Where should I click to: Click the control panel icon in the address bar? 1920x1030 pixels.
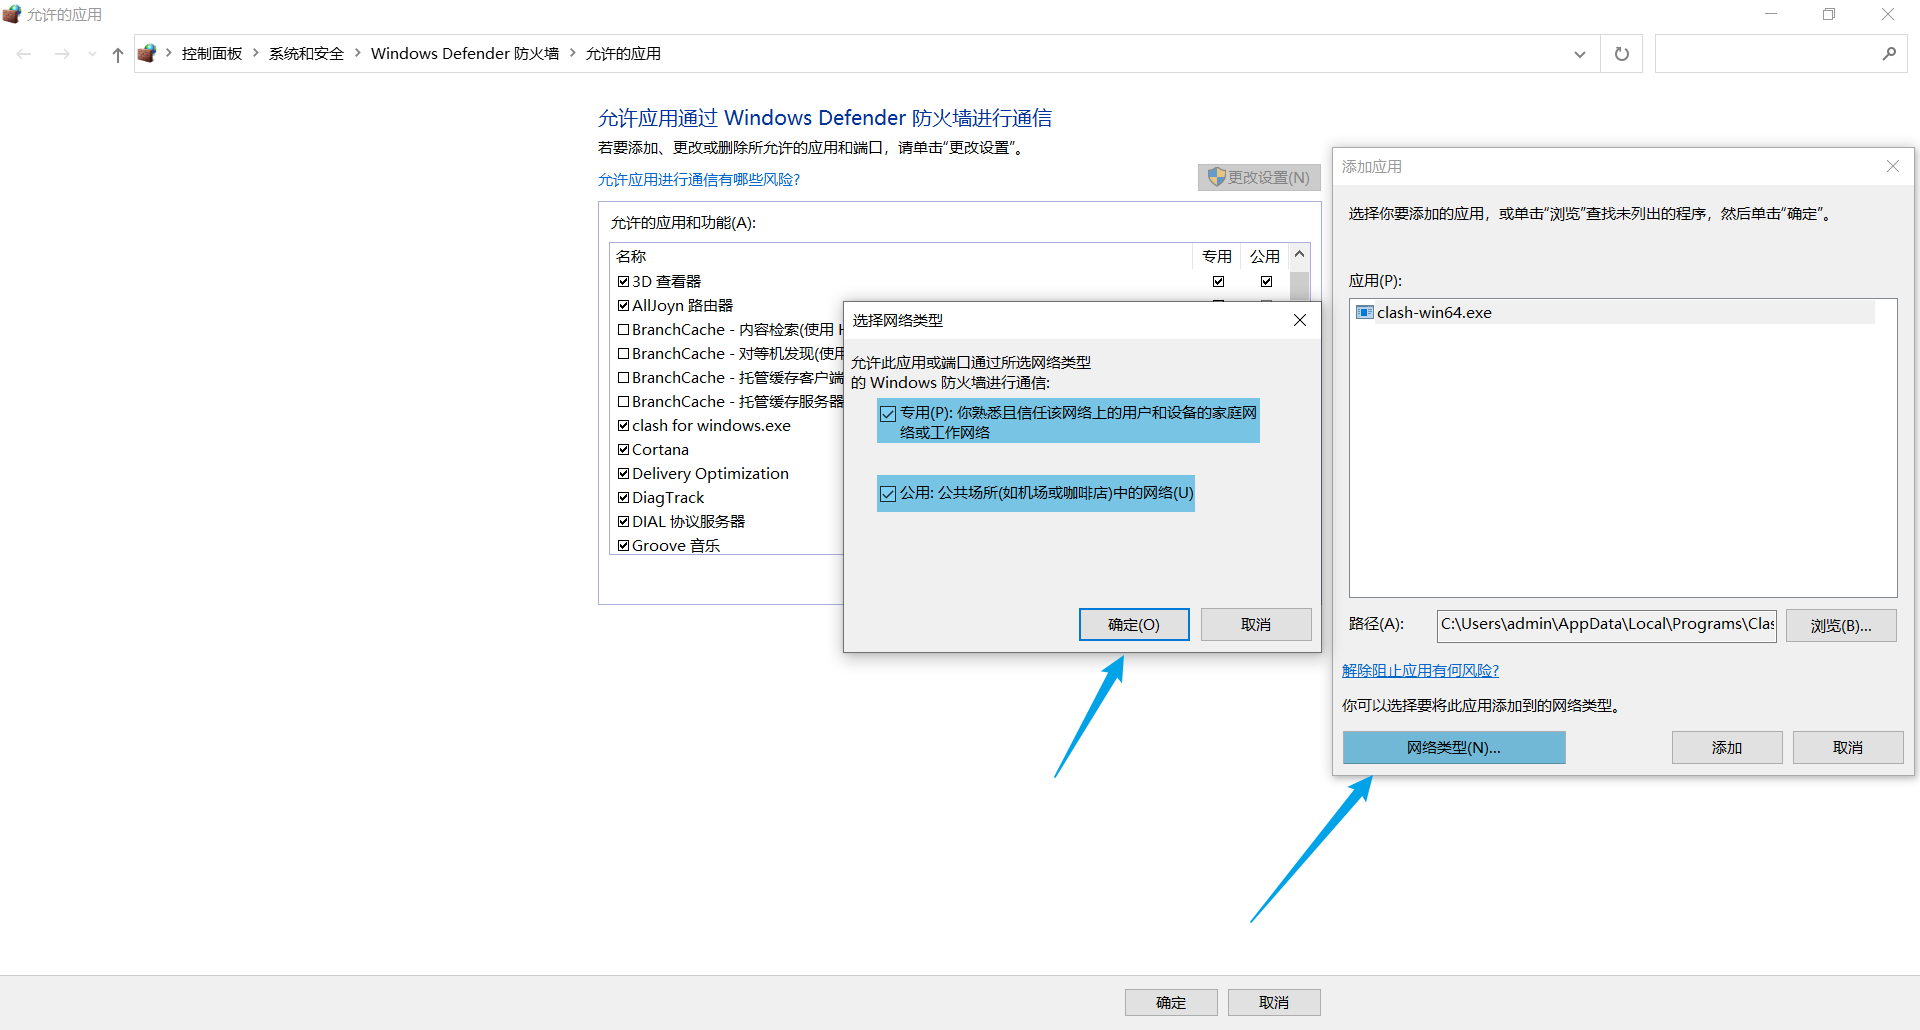(x=147, y=53)
